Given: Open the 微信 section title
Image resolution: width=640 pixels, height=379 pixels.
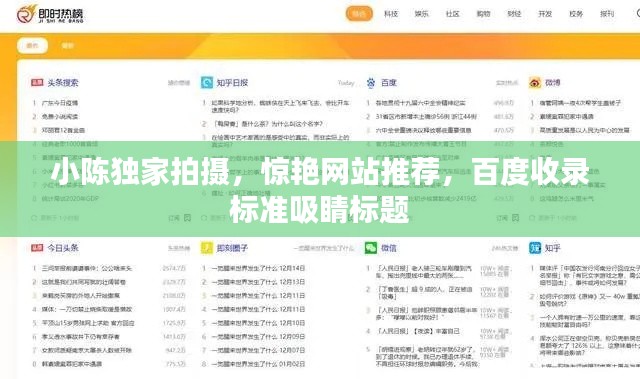Looking at the screenshot, I should point(389,248).
